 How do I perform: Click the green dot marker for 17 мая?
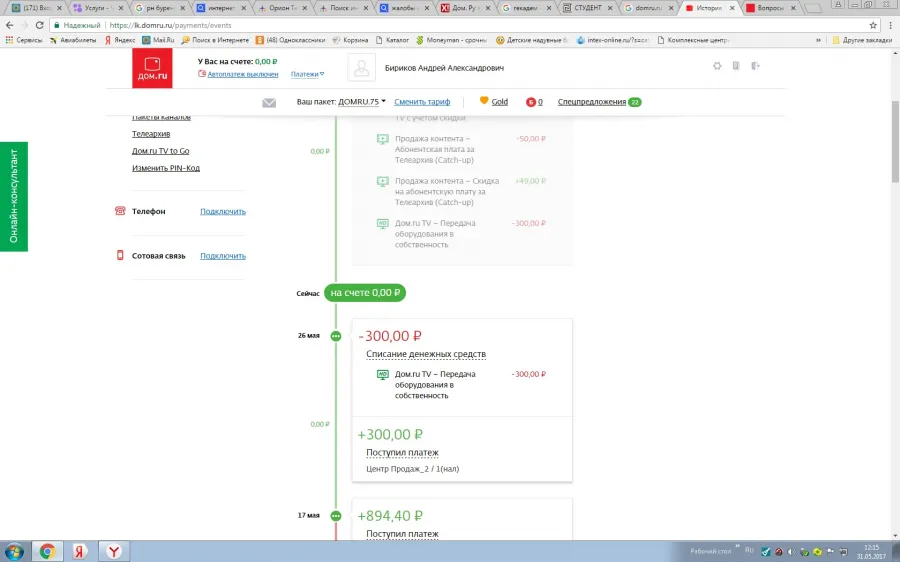point(336,516)
